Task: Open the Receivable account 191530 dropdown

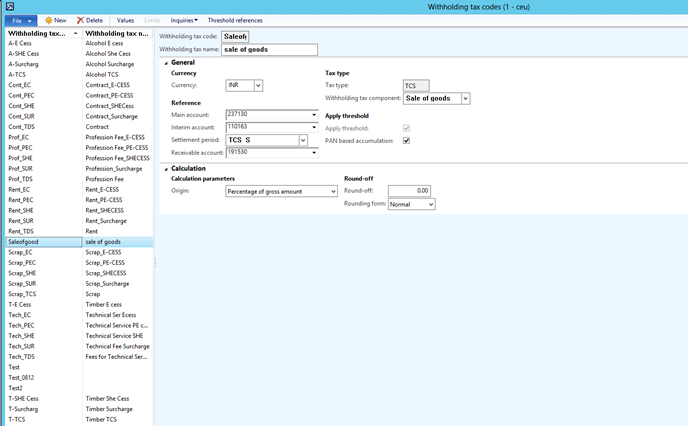Action: [x=314, y=153]
